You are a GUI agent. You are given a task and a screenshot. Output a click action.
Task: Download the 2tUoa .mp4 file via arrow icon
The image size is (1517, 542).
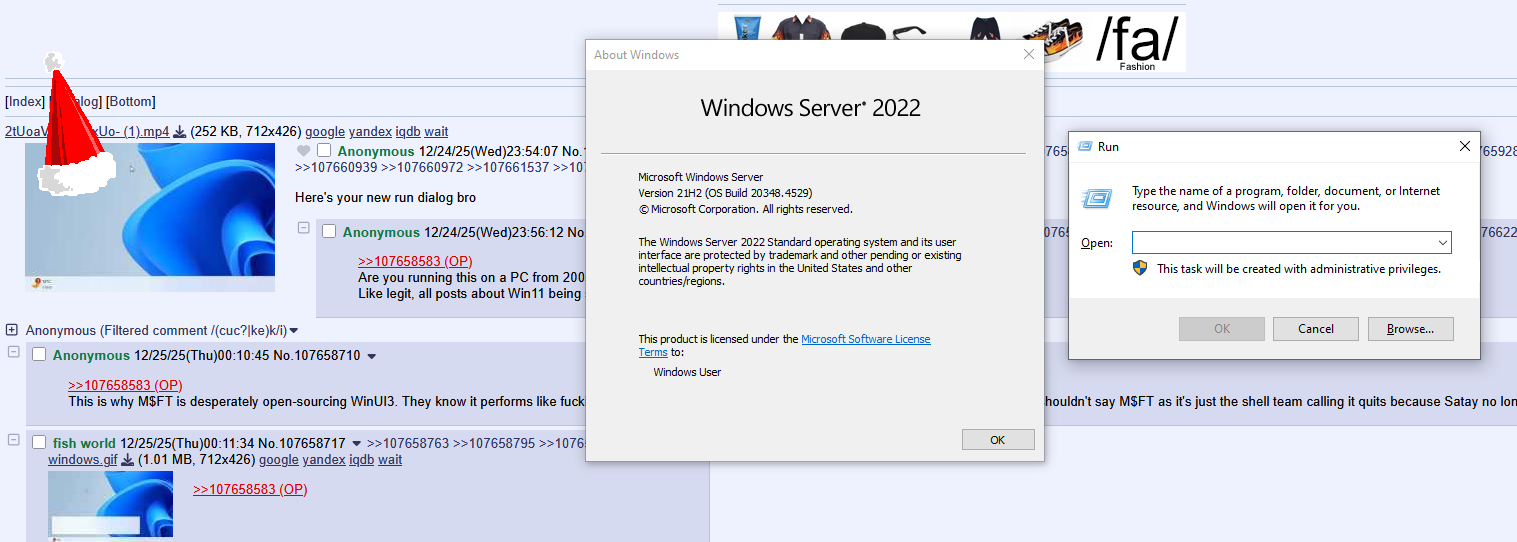[180, 132]
